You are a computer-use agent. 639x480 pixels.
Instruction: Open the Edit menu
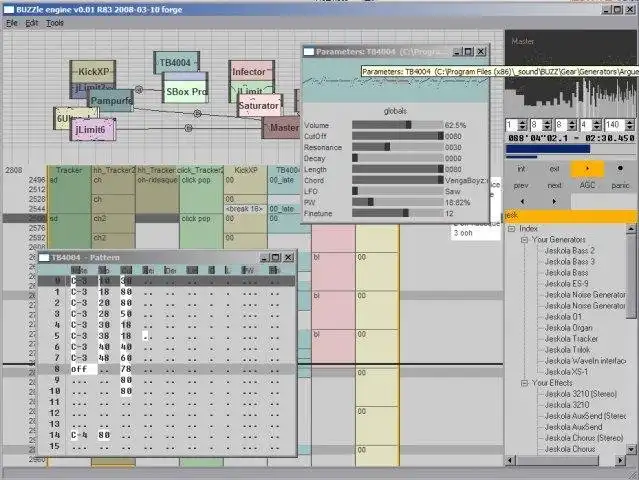click(31, 23)
